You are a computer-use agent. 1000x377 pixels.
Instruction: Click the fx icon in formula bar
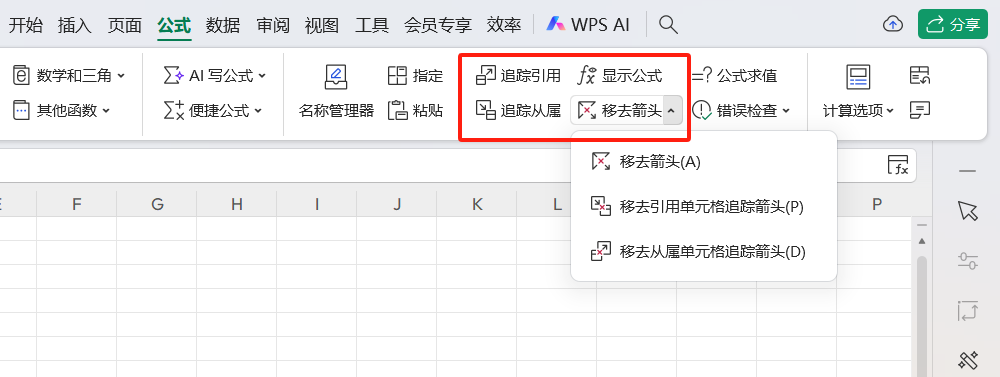pyautogui.click(x=899, y=165)
